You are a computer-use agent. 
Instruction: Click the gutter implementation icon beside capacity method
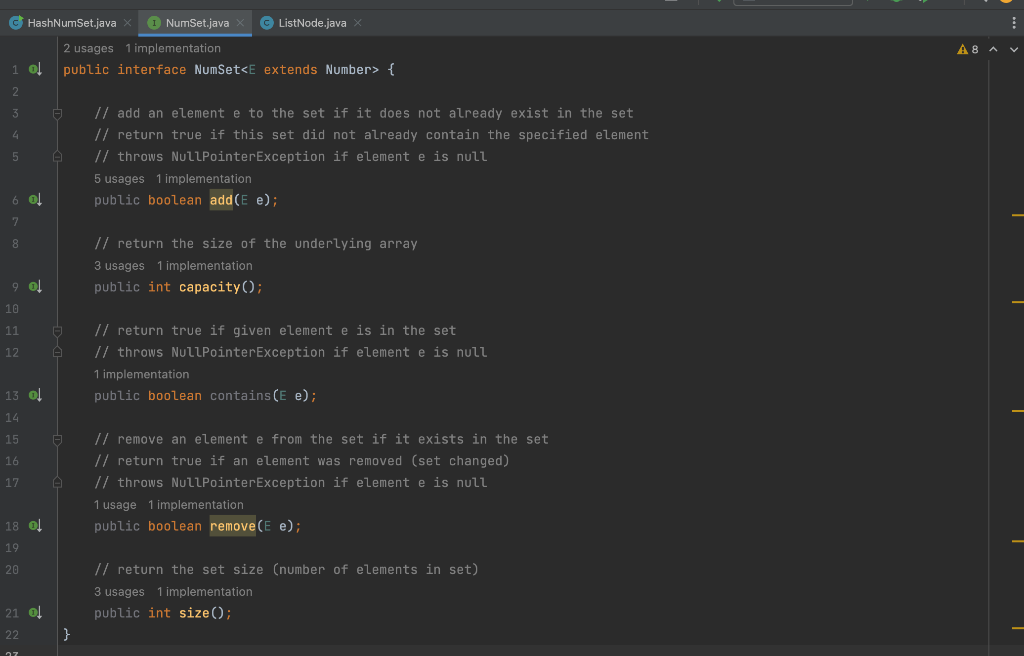point(35,287)
